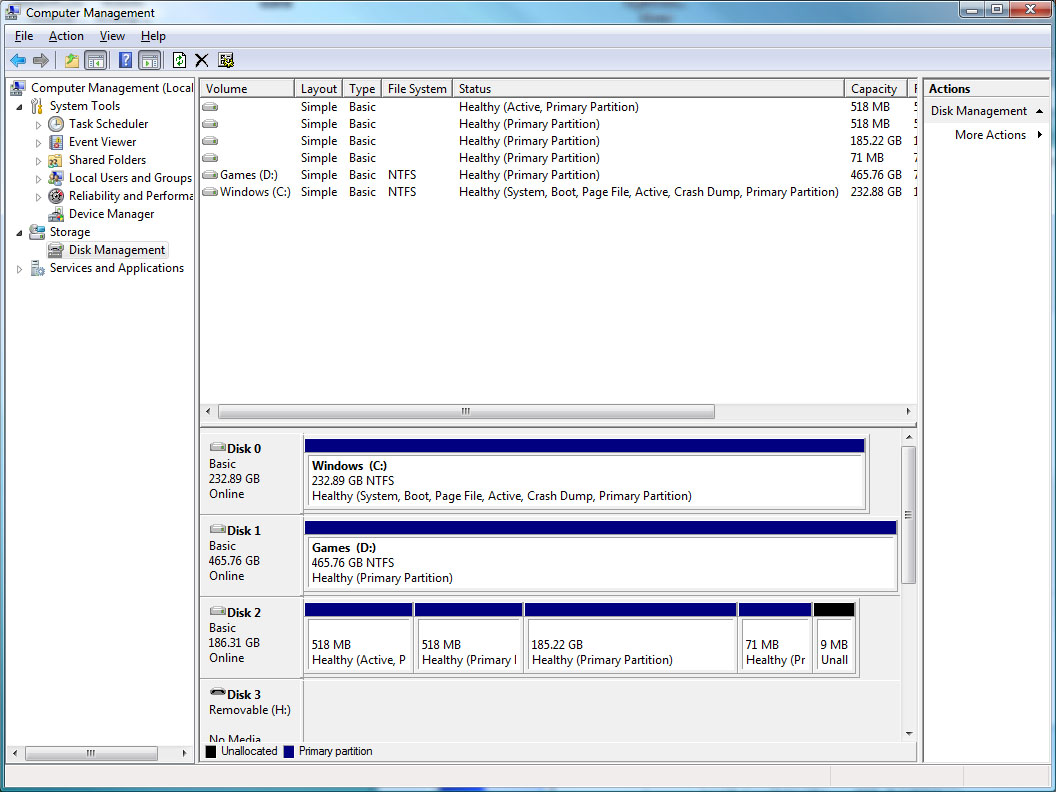Click the disk view scroll down arrow
This screenshot has width=1056, height=792.
coord(909,733)
